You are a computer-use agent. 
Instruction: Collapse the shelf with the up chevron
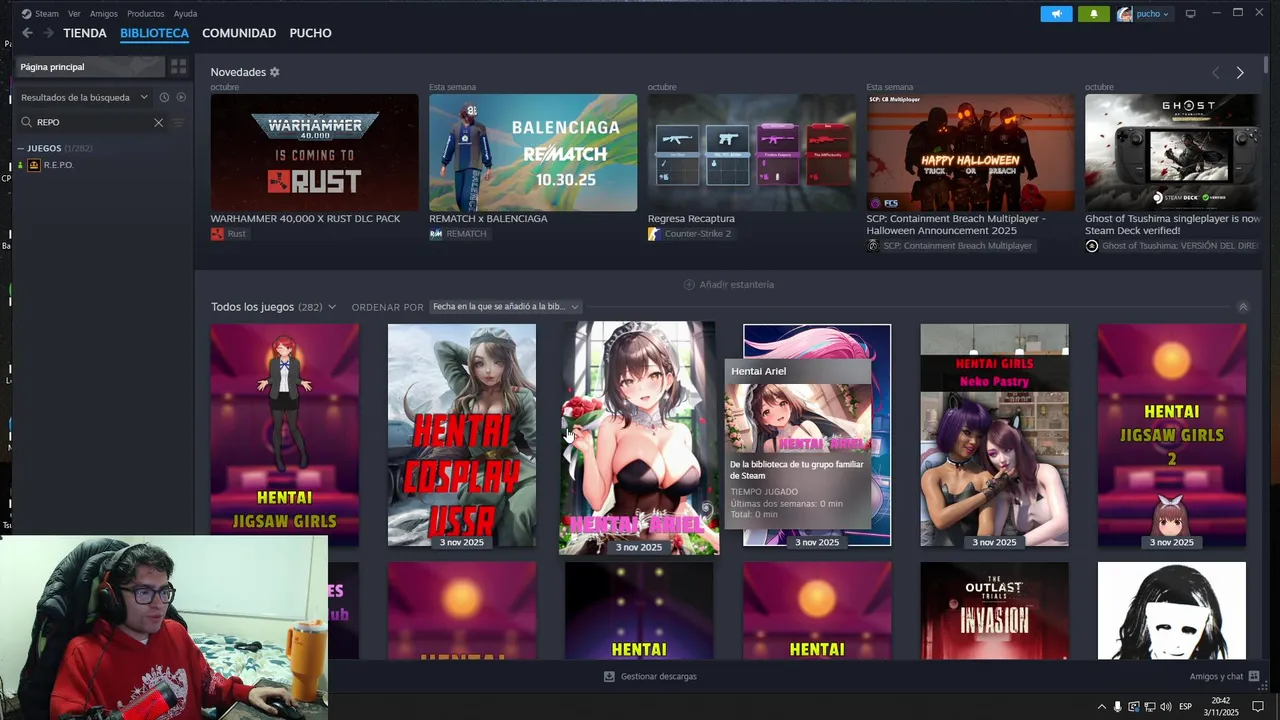coord(1243,307)
